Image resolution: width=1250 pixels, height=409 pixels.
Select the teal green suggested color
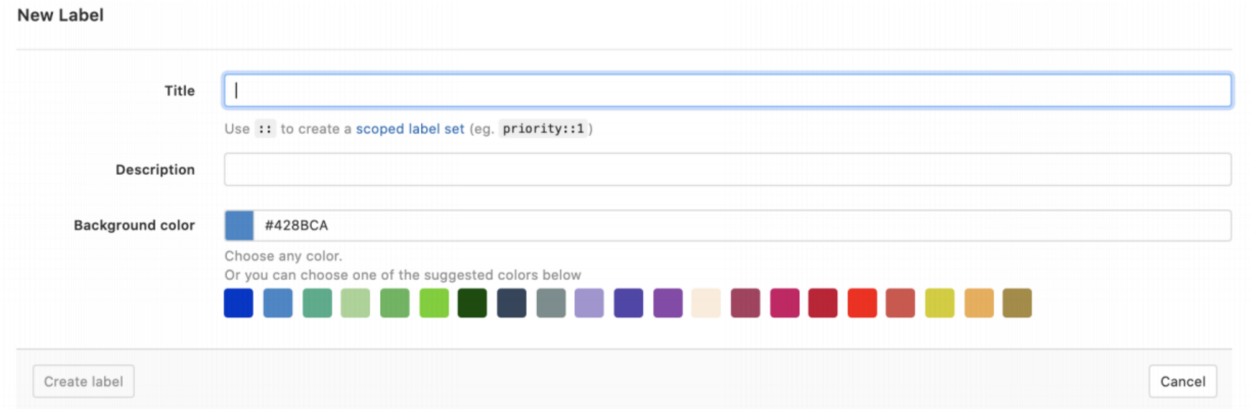(x=317, y=303)
